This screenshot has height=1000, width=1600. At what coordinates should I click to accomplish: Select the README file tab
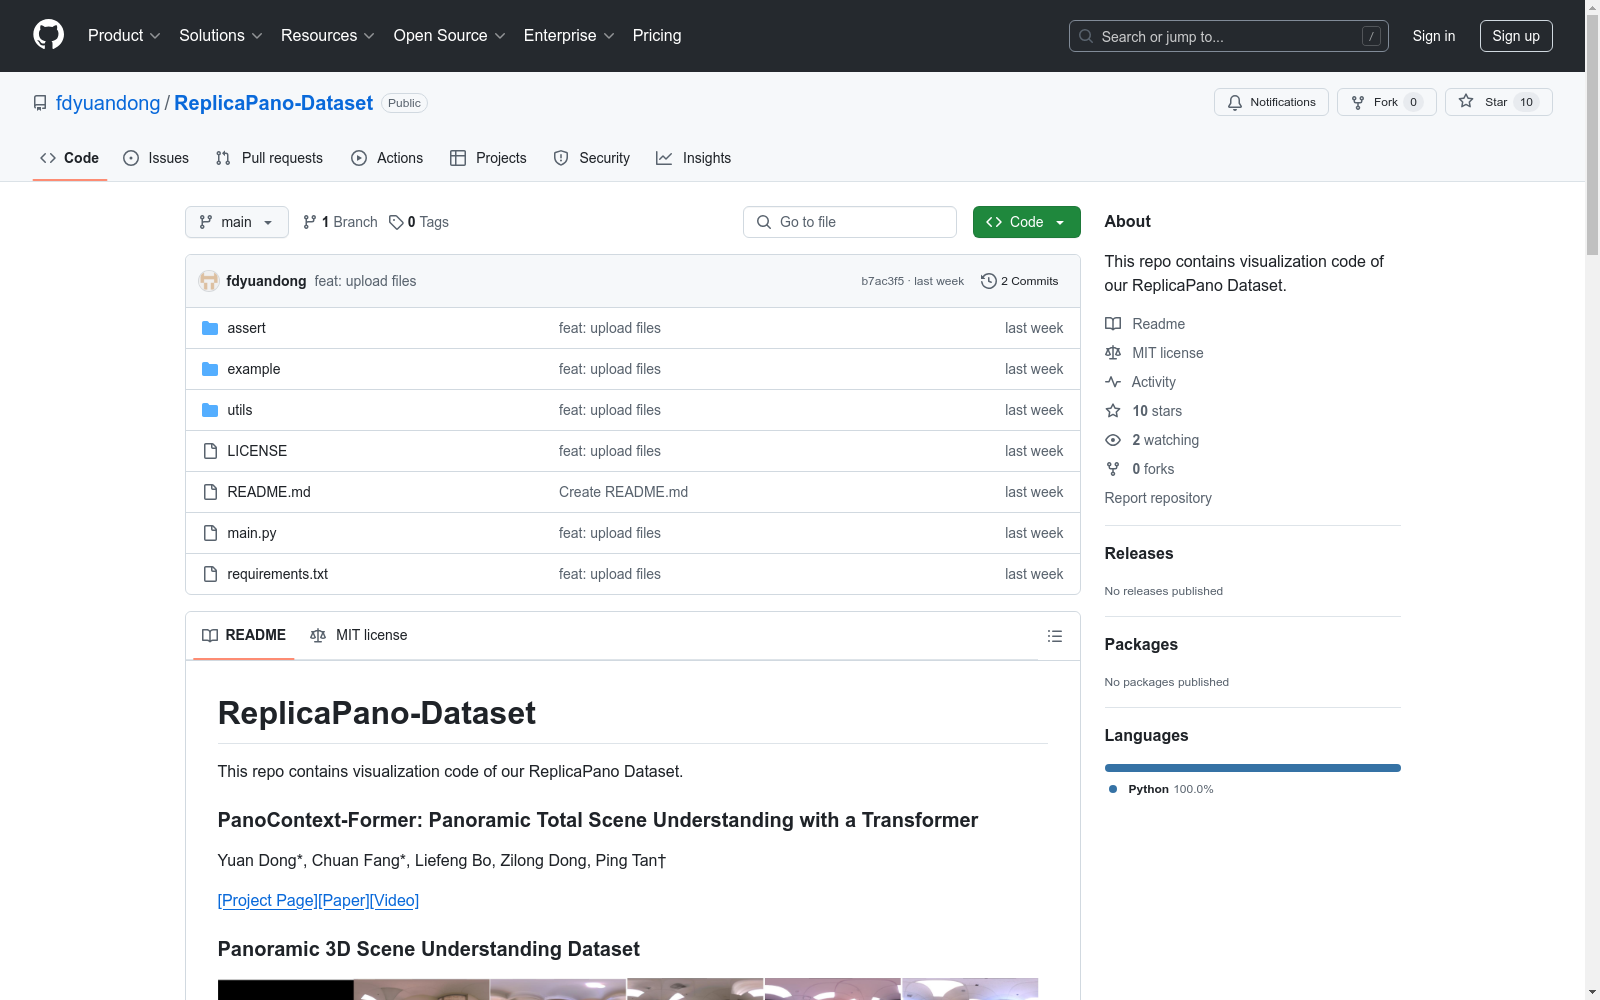pos(244,636)
